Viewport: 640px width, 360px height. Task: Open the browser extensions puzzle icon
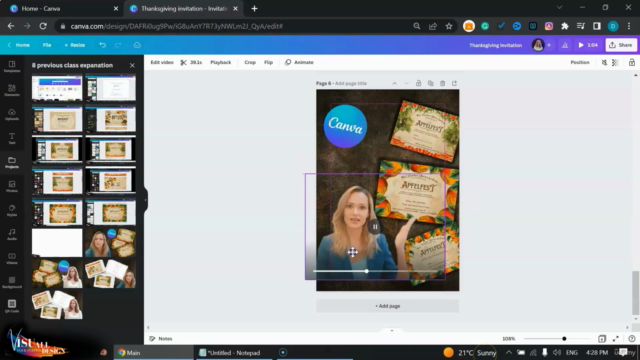564,26
